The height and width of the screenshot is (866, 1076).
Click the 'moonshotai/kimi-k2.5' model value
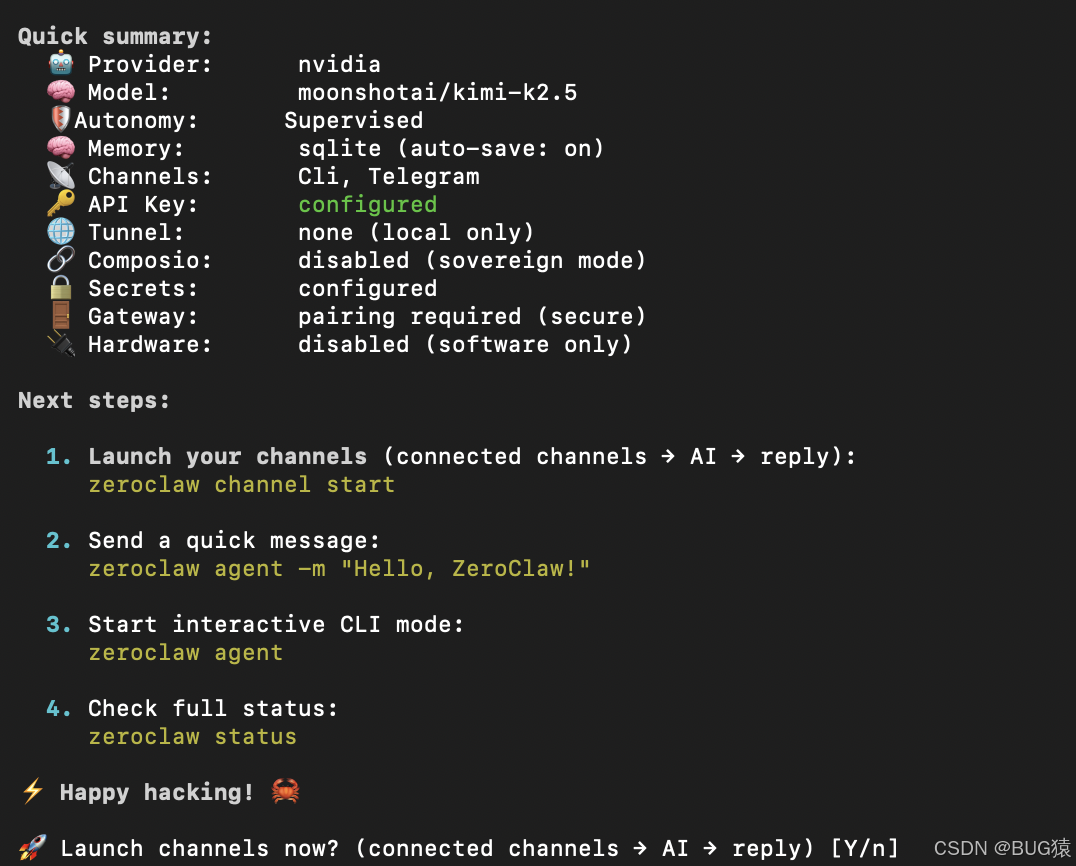(x=438, y=92)
